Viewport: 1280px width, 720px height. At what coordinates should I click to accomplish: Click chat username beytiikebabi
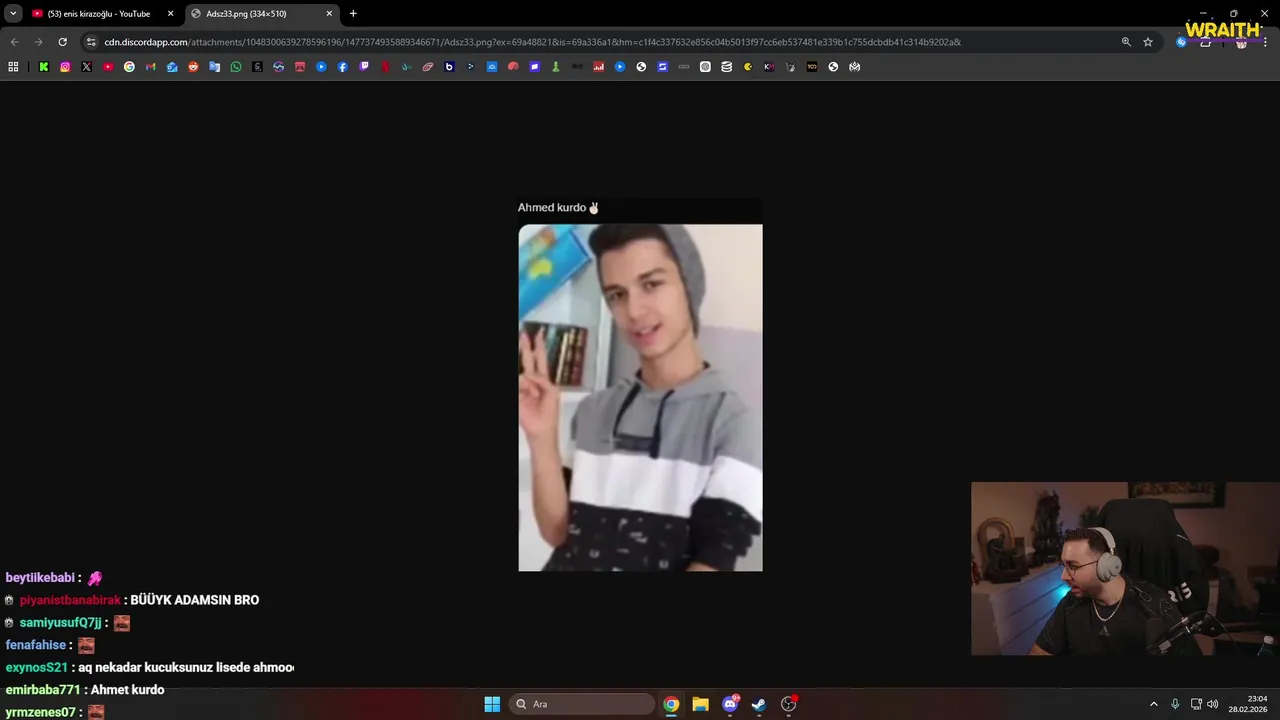[x=40, y=578]
